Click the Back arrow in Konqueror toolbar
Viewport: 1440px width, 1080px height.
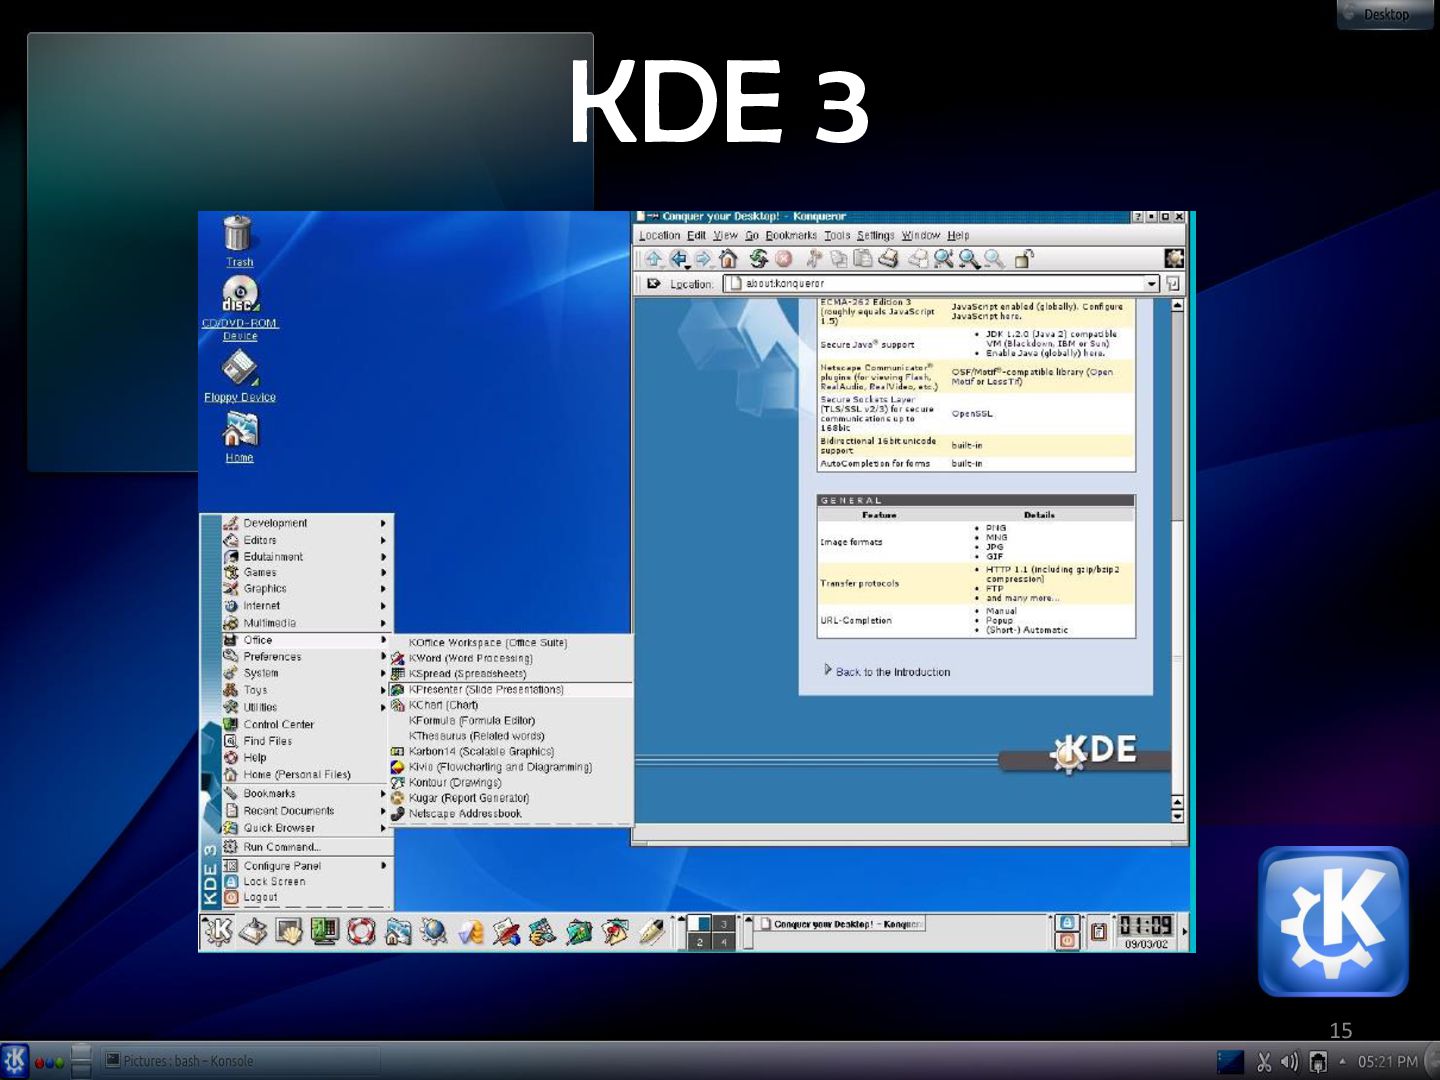click(679, 259)
